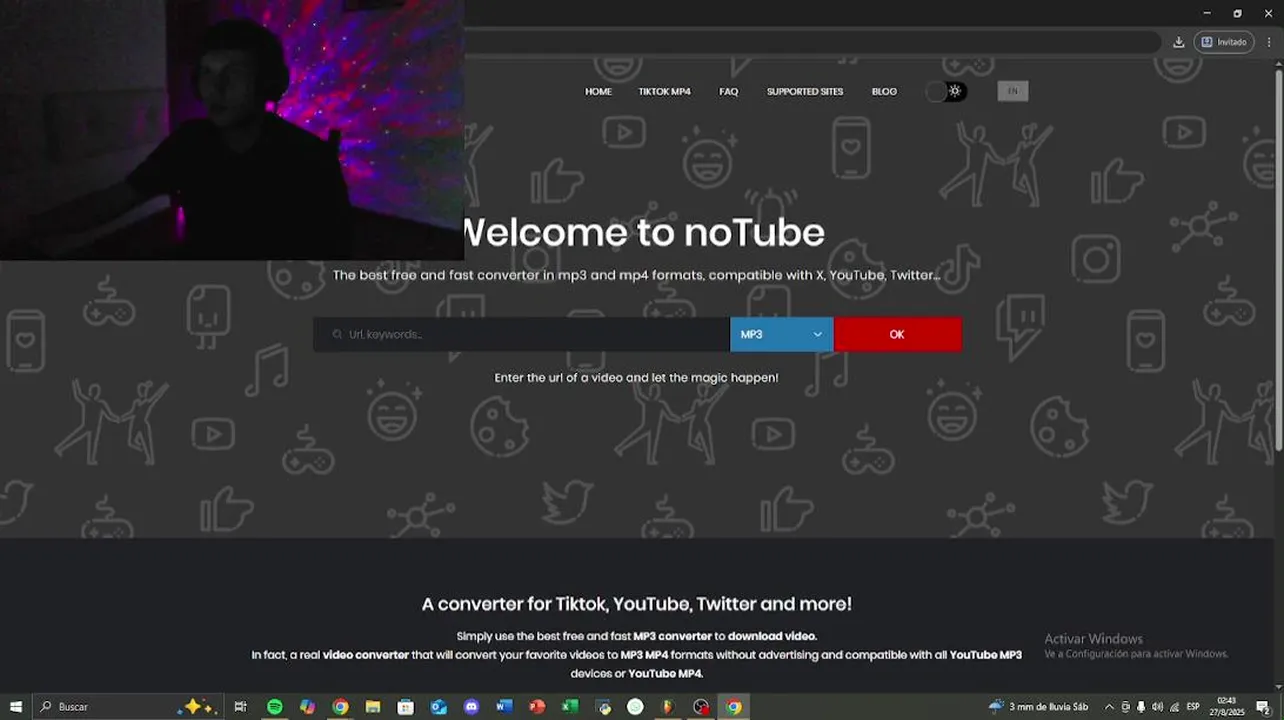This screenshot has height=720, width=1284.
Task: Open the Chrome three-dot menu
Action: click(x=1269, y=42)
